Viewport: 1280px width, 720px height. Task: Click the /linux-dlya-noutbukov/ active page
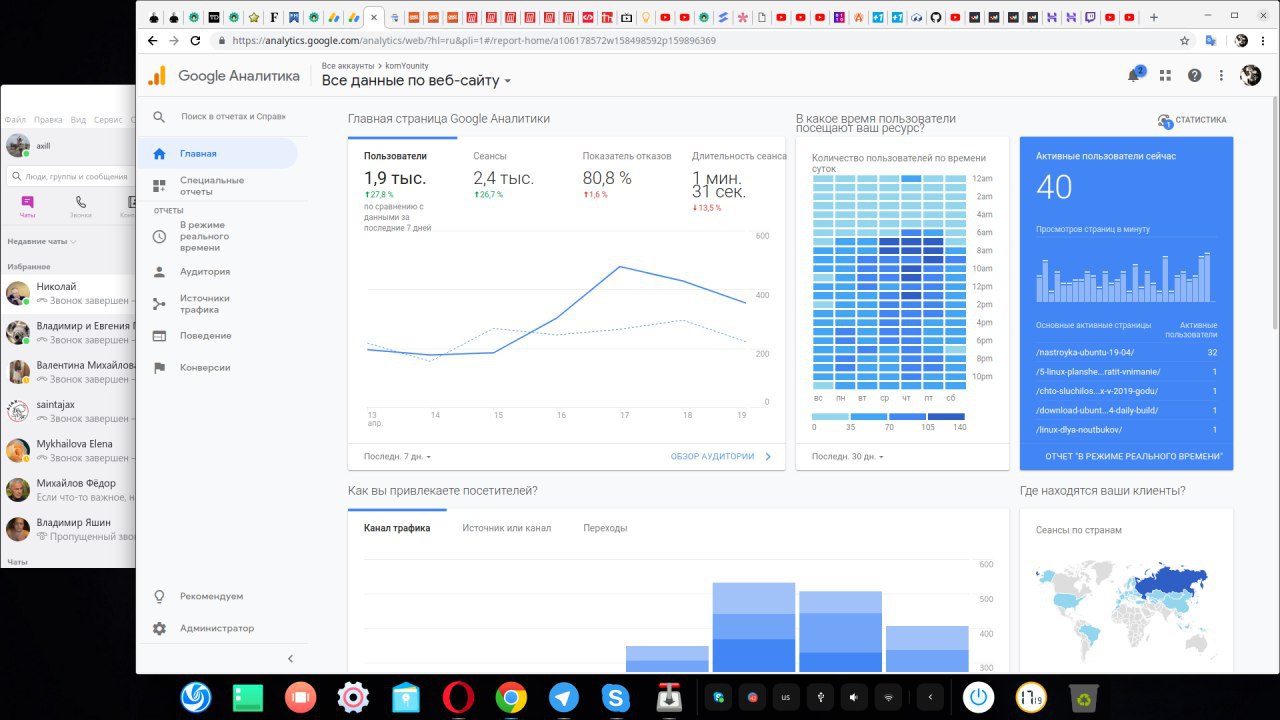coord(1079,430)
